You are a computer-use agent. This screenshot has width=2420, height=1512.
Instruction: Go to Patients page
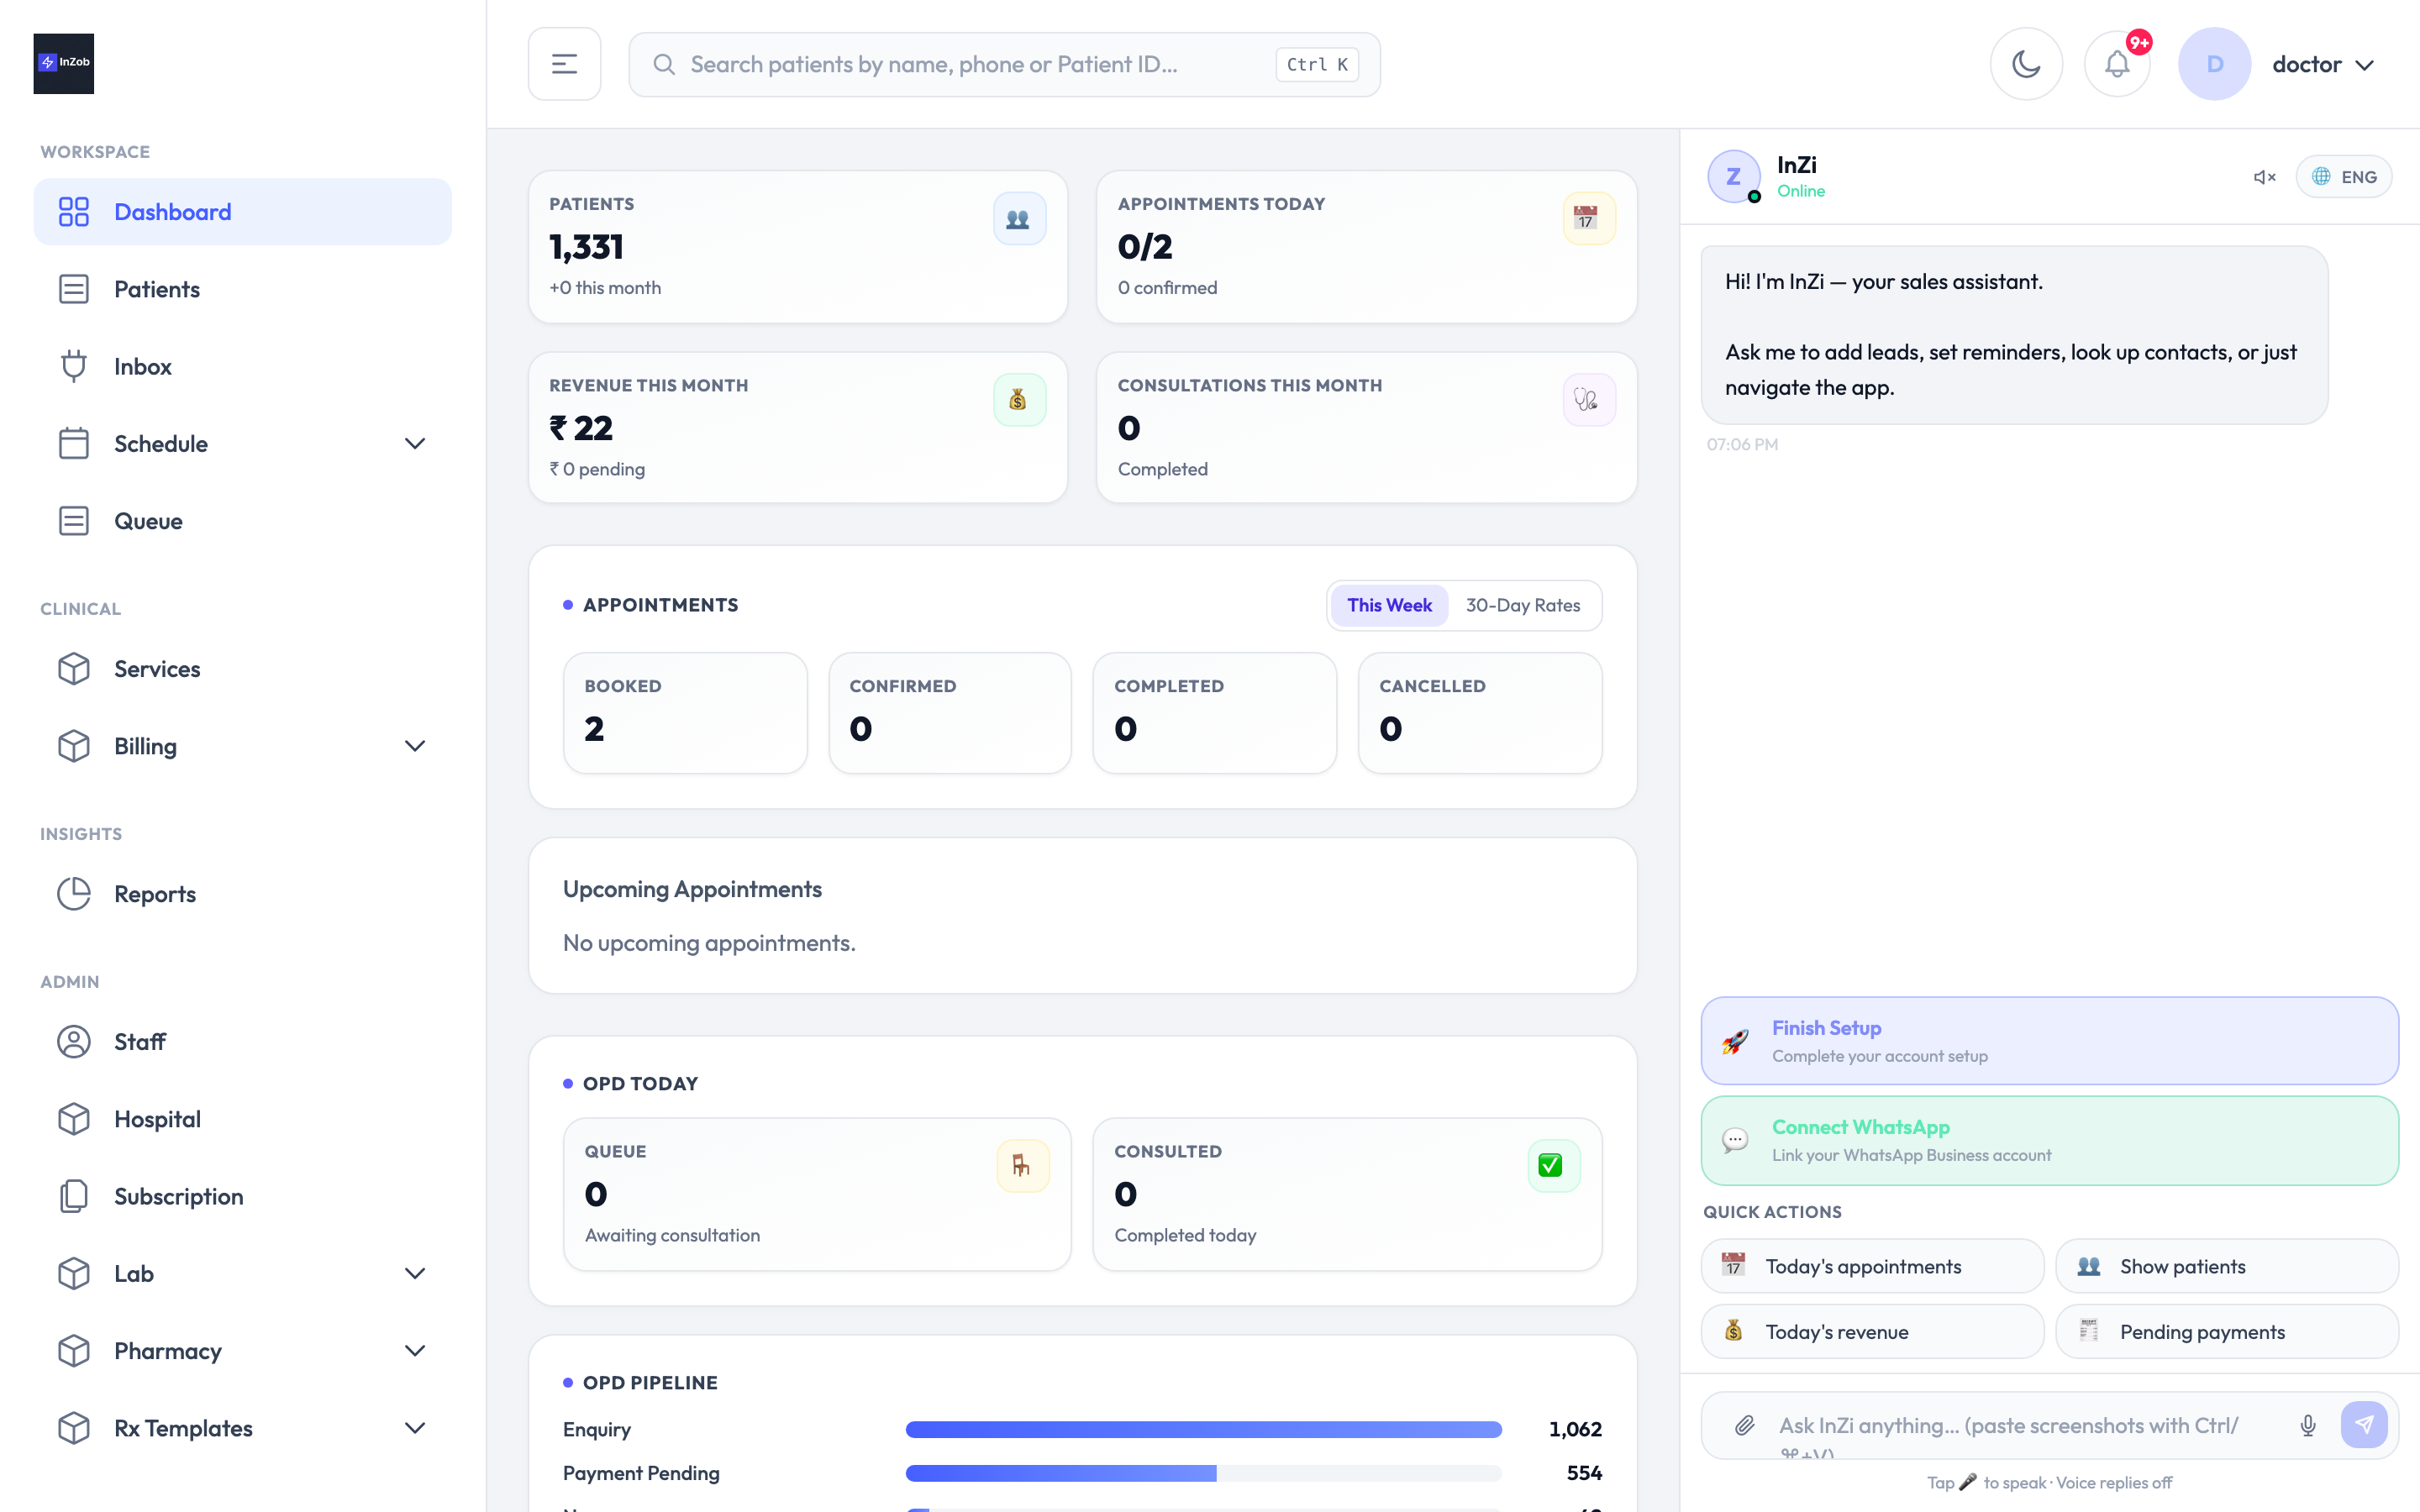click(x=243, y=289)
